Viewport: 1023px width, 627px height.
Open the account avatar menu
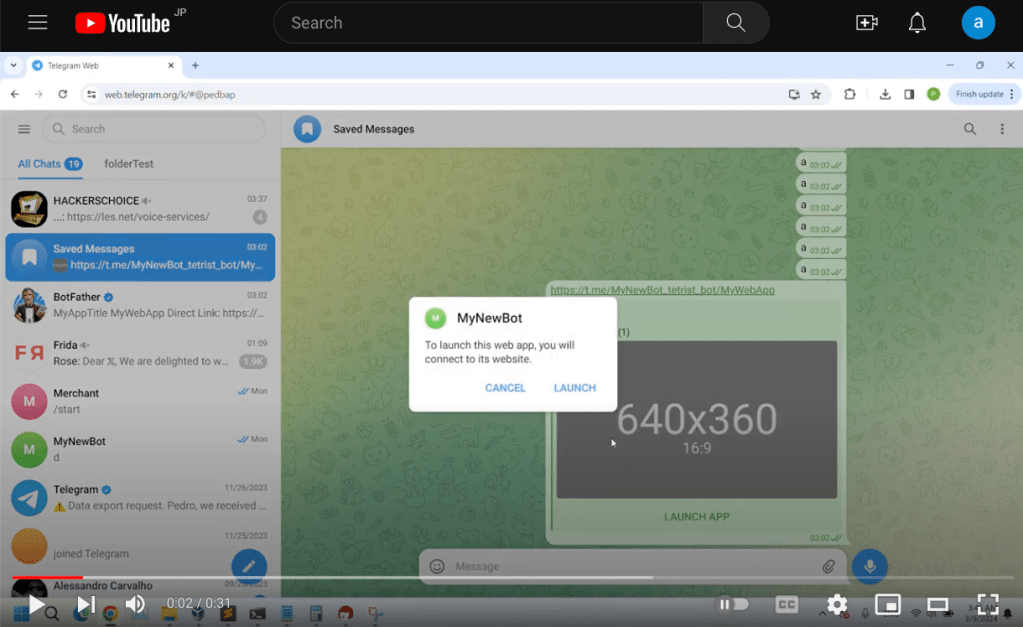pos(978,23)
